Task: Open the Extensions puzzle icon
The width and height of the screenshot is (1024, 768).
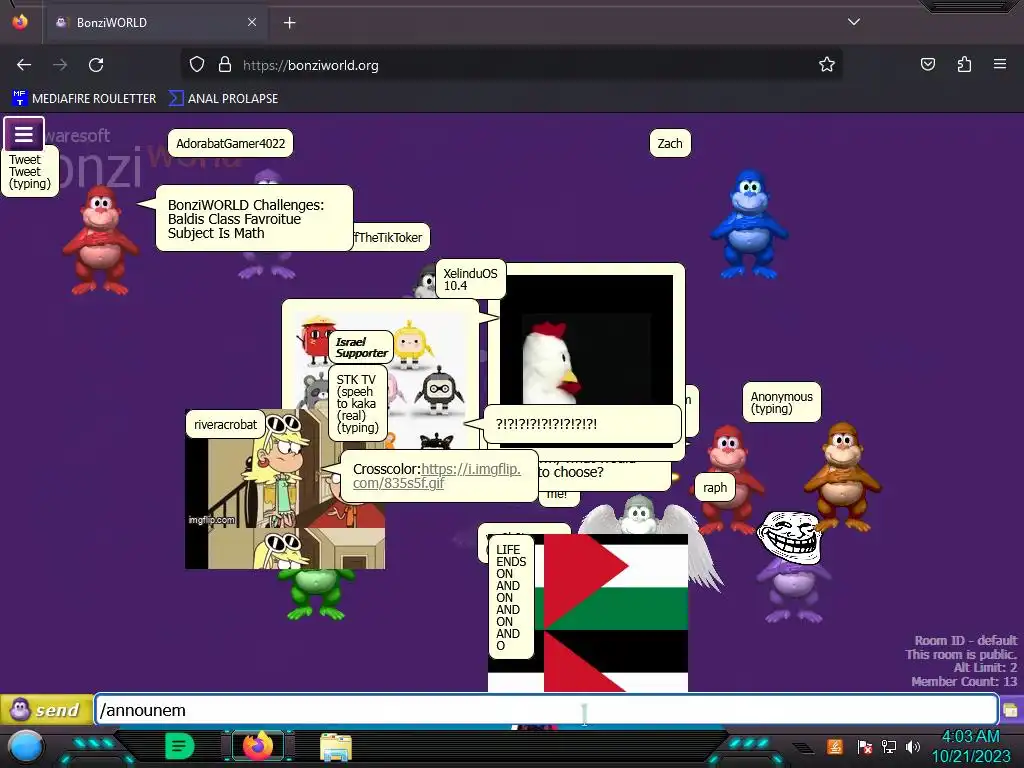Action: (964, 64)
